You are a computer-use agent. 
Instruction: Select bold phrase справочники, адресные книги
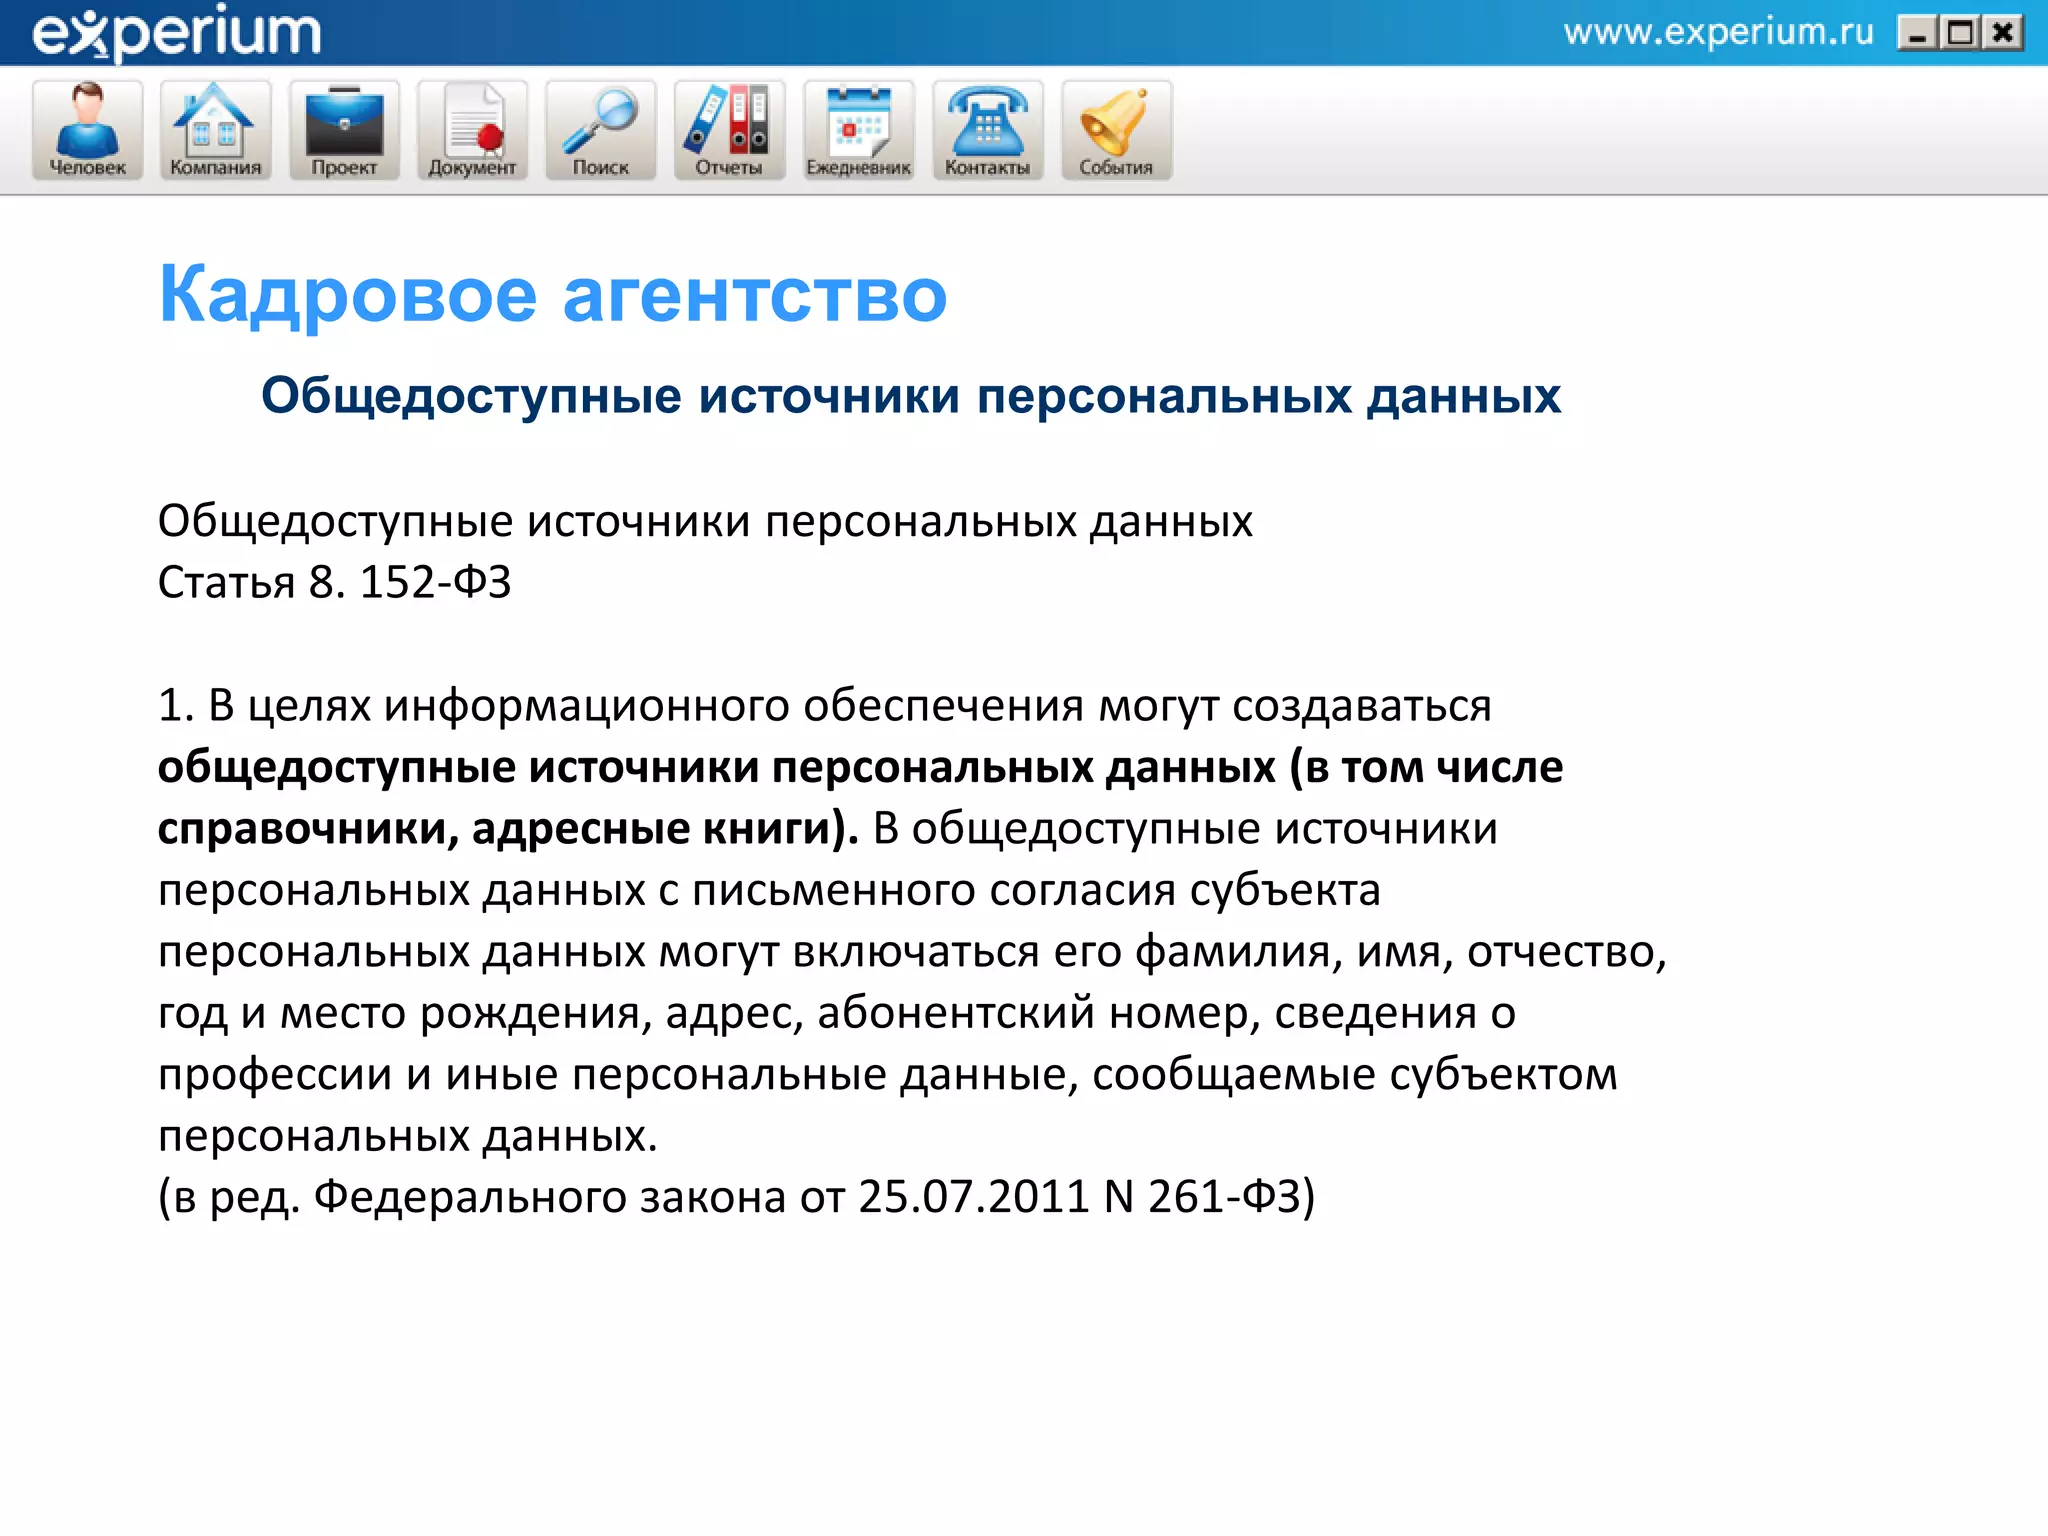click(x=495, y=828)
